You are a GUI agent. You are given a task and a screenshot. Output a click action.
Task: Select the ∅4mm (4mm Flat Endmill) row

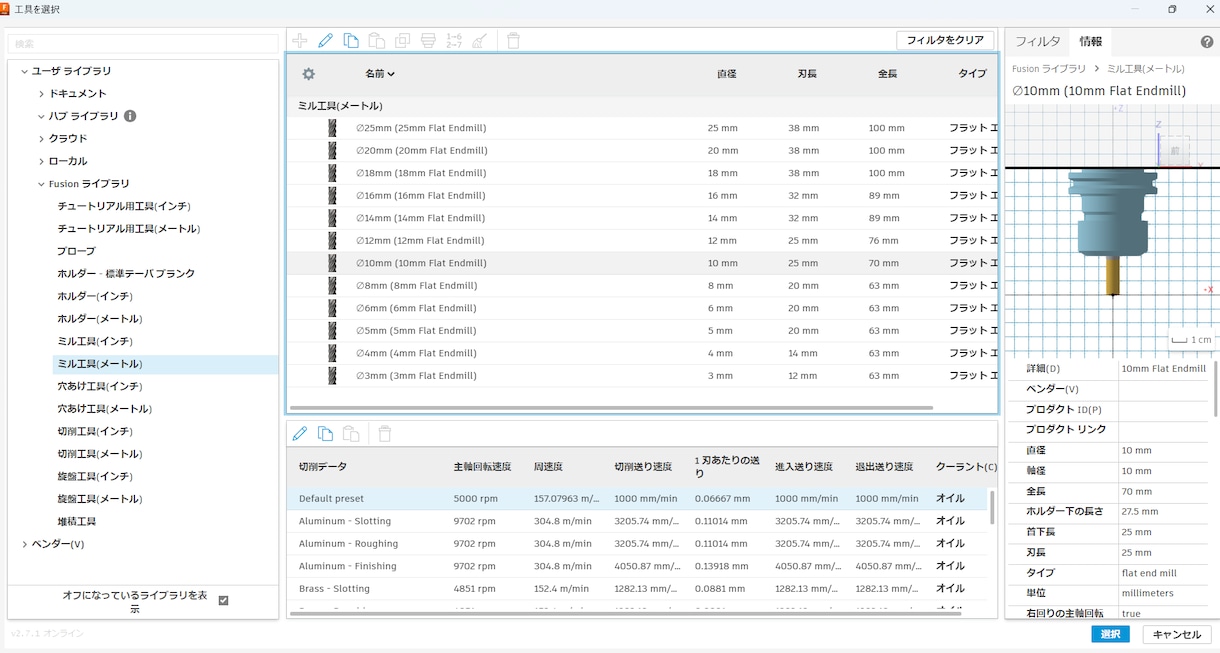(642, 353)
